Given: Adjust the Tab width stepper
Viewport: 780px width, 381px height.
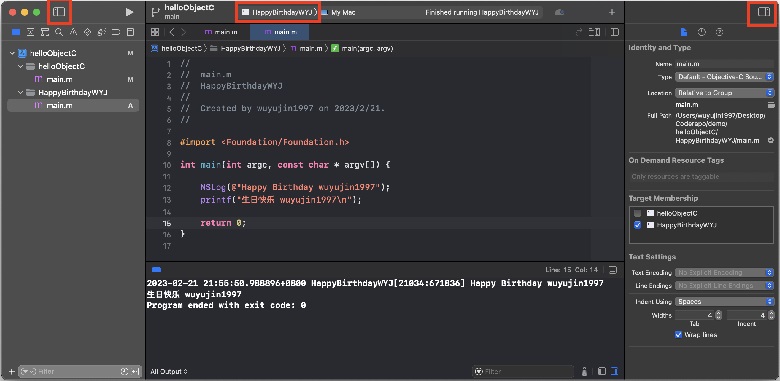Looking at the screenshot, I should pos(718,315).
